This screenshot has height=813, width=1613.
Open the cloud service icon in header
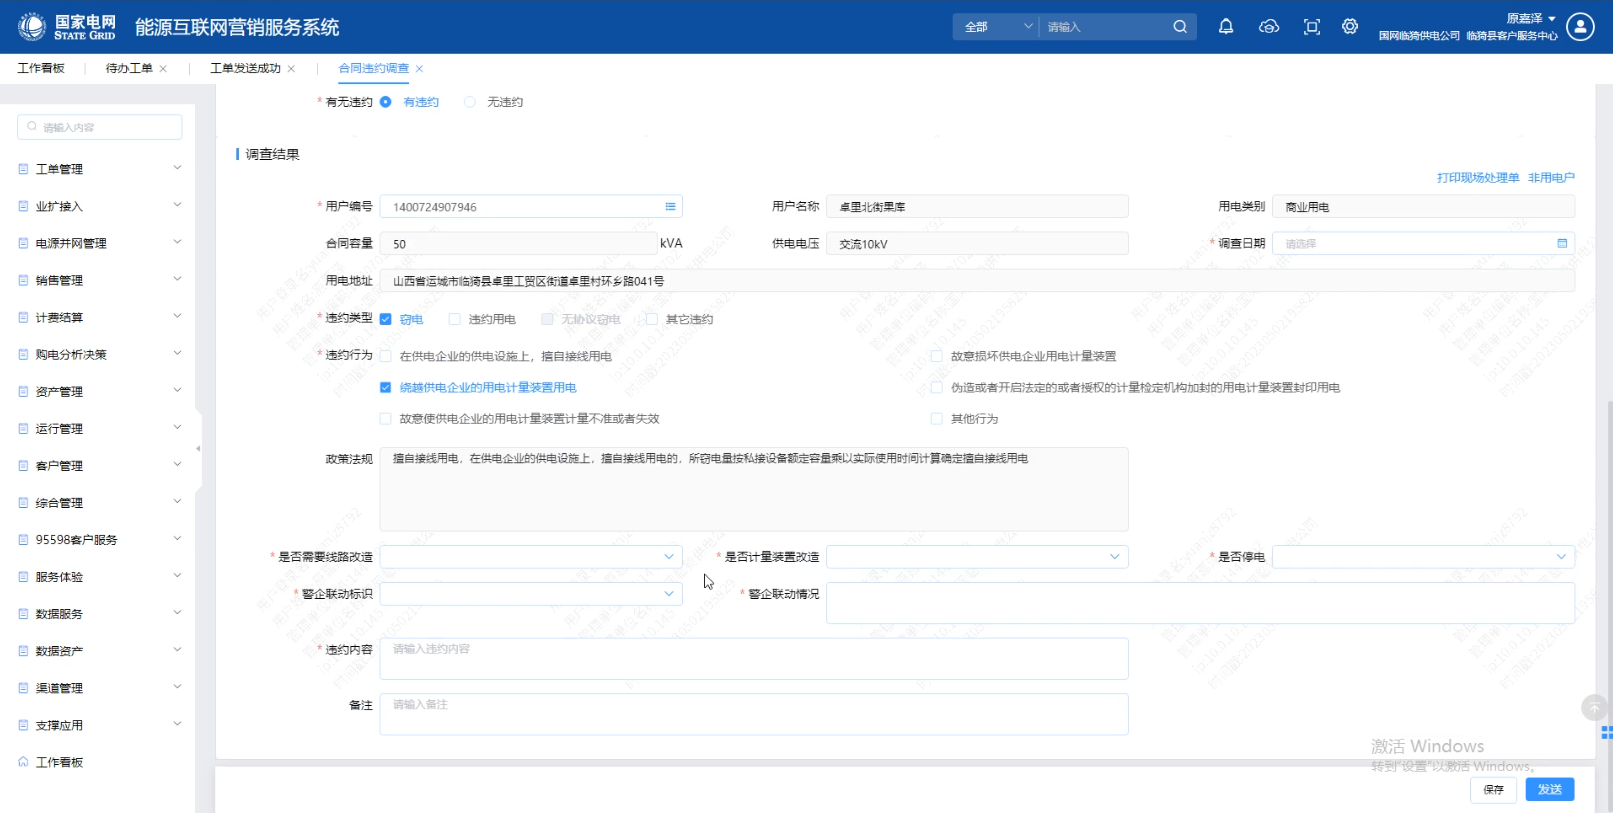[1268, 27]
